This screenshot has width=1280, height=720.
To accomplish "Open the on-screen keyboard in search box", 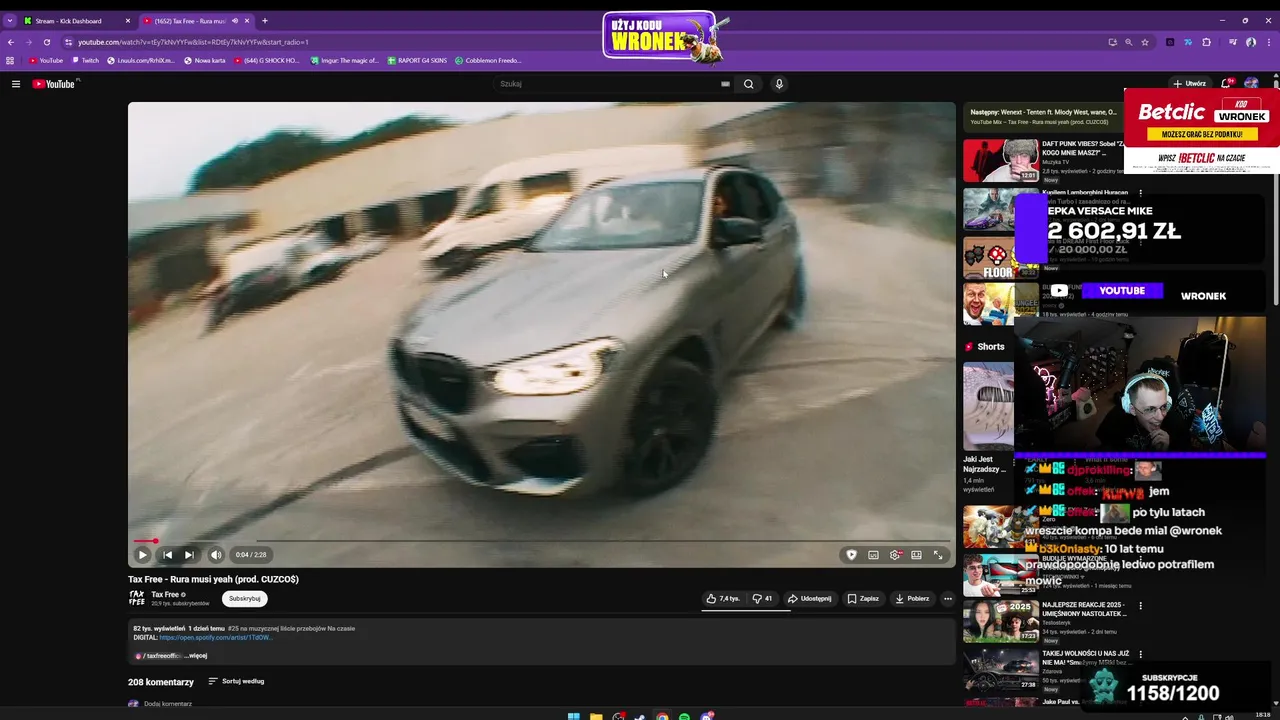I will click(725, 84).
